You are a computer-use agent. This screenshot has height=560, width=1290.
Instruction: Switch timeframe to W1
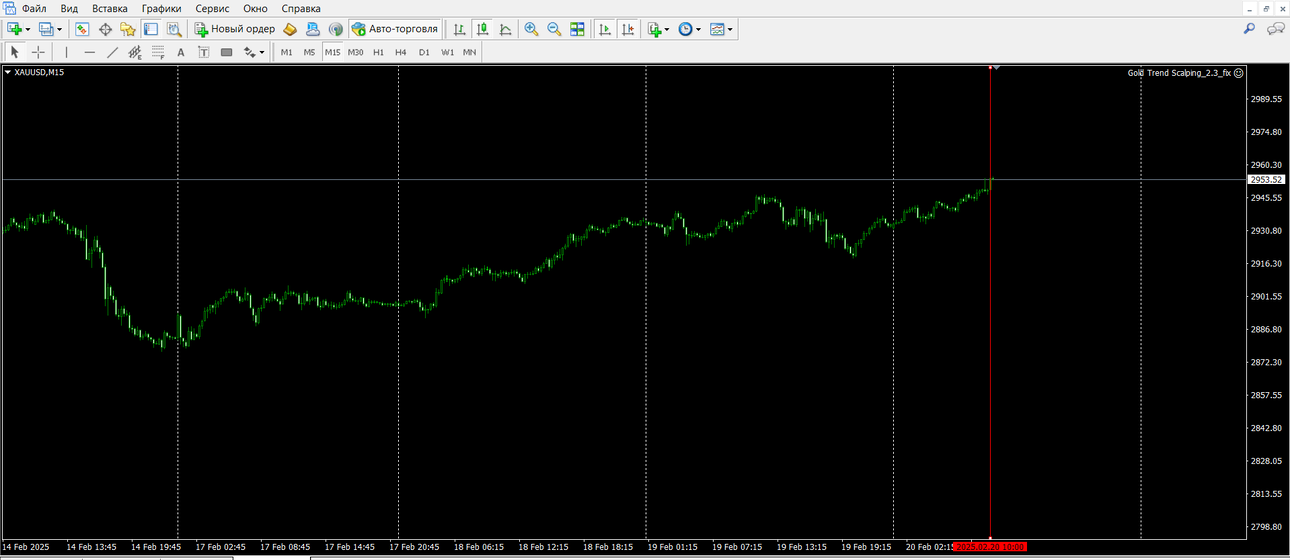(447, 52)
